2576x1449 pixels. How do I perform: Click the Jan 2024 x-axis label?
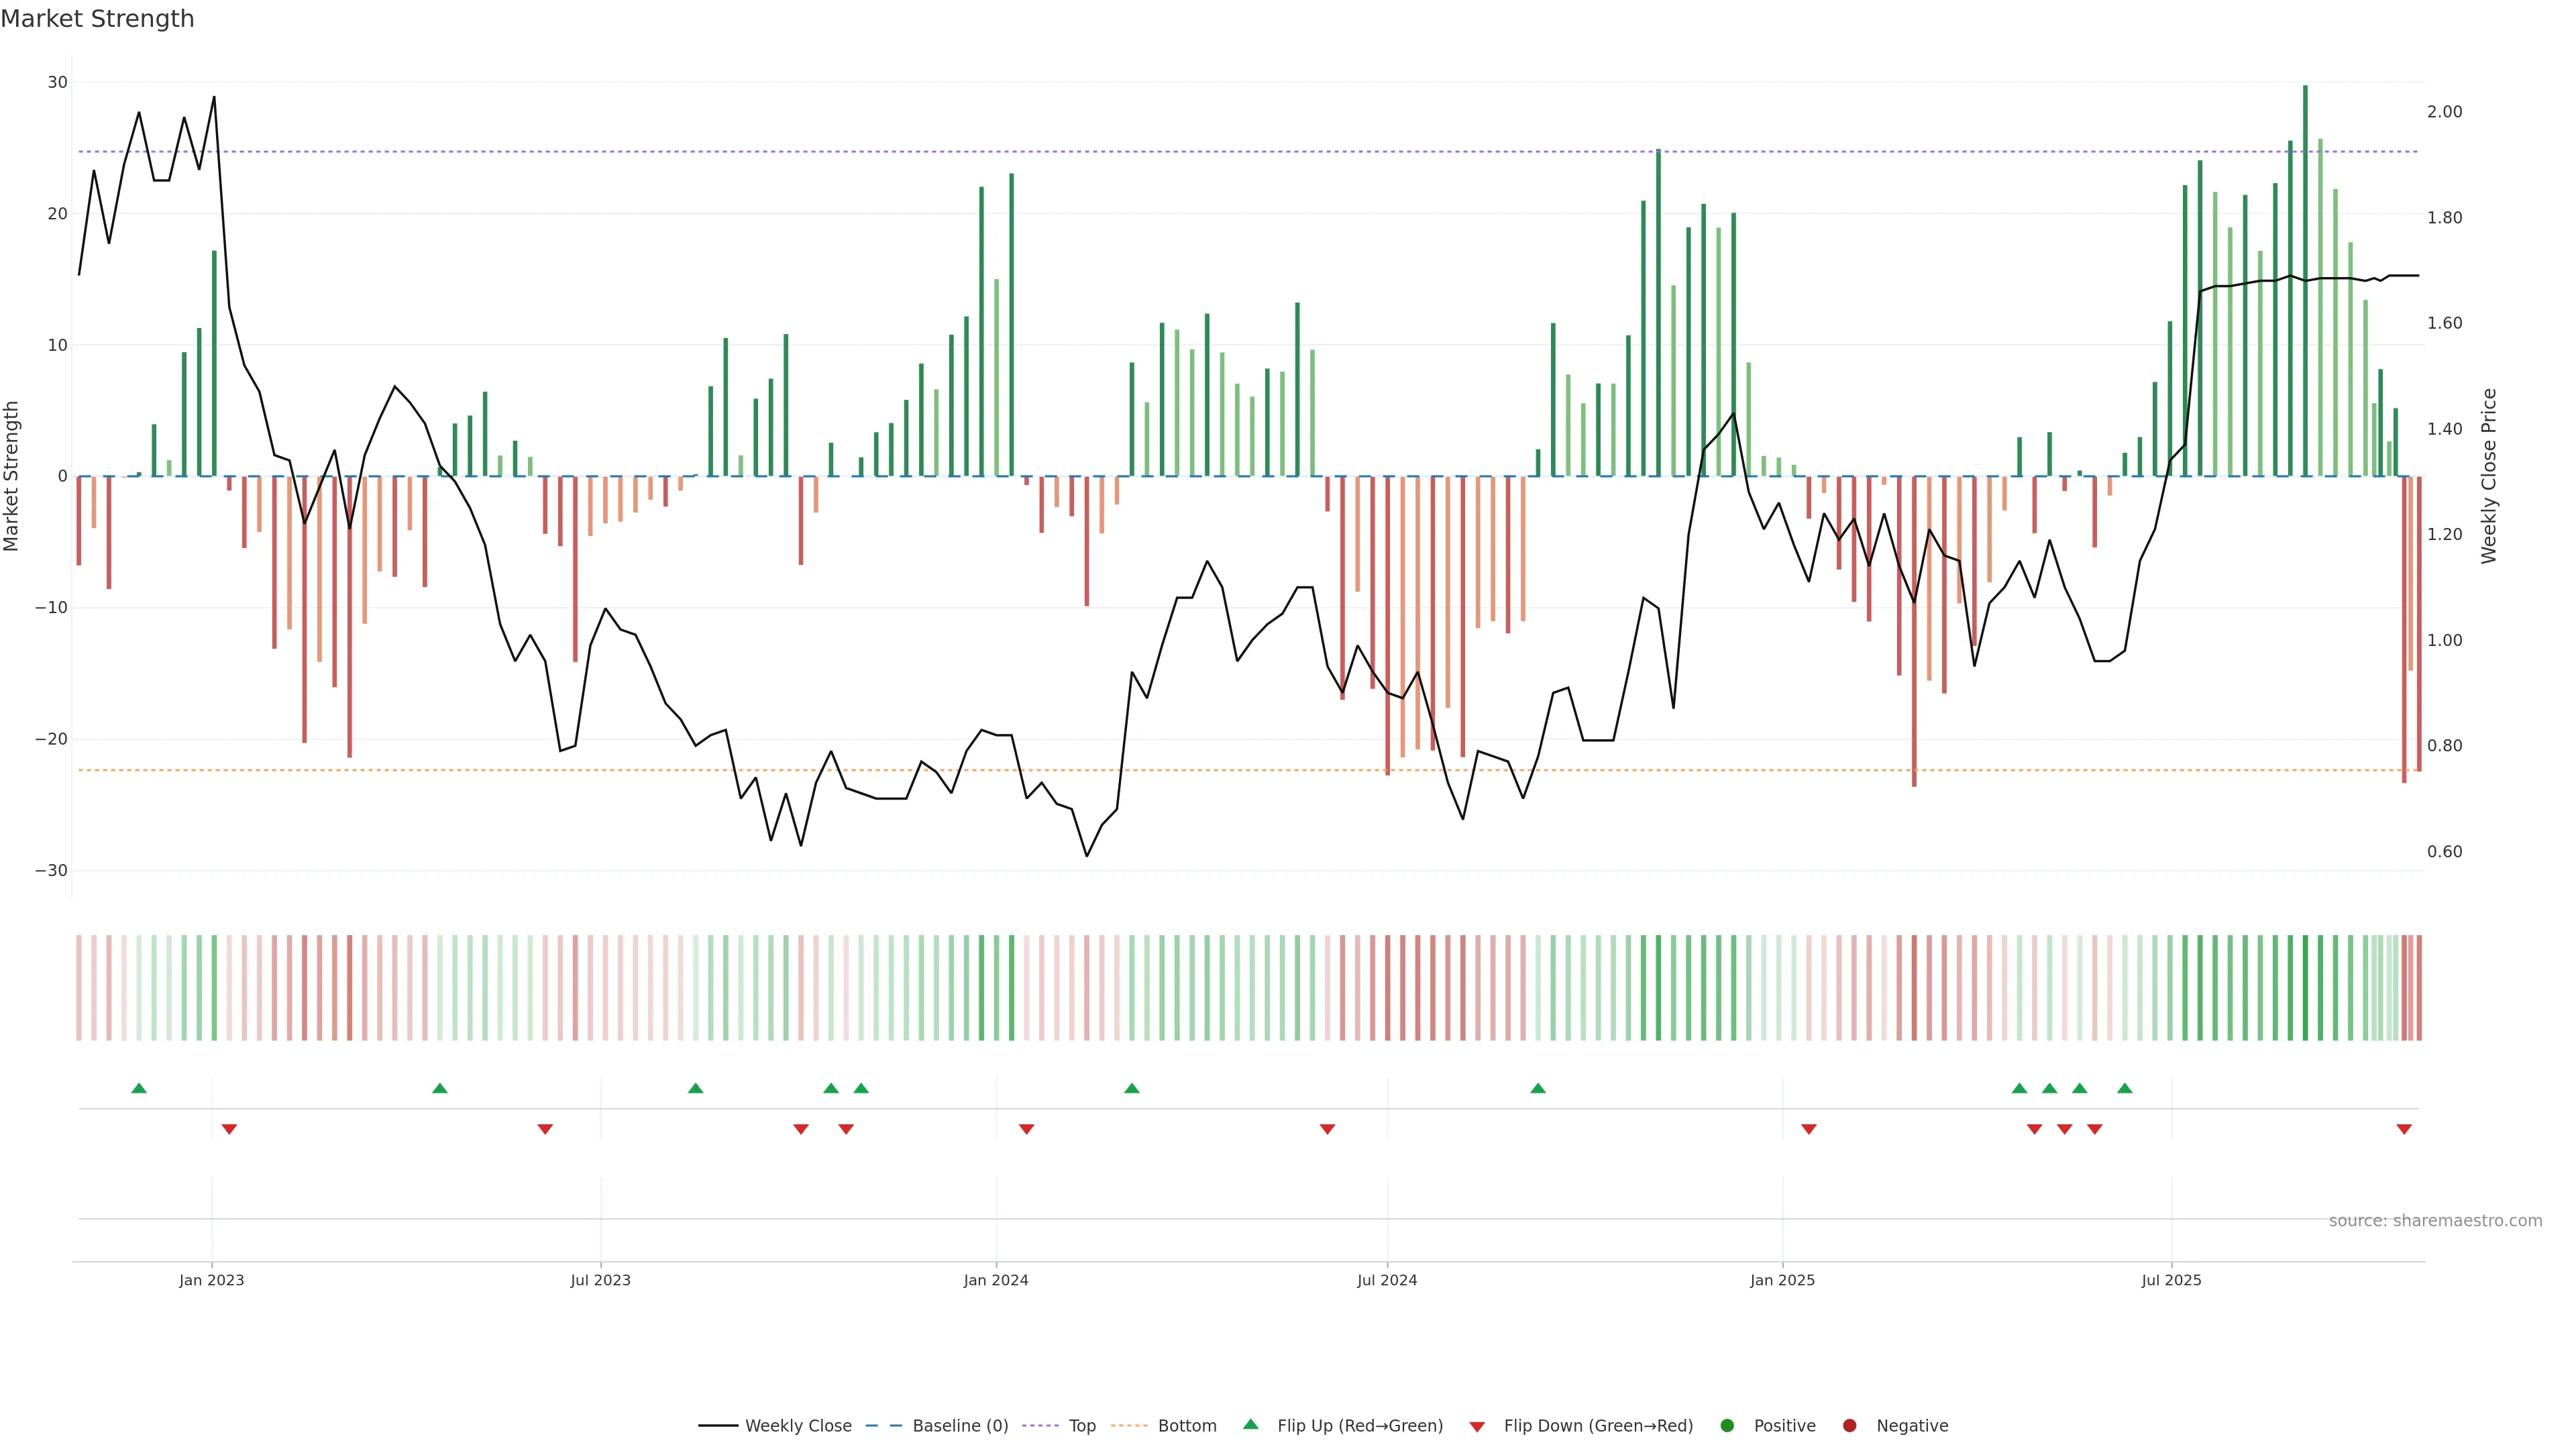[x=996, y=1280]
